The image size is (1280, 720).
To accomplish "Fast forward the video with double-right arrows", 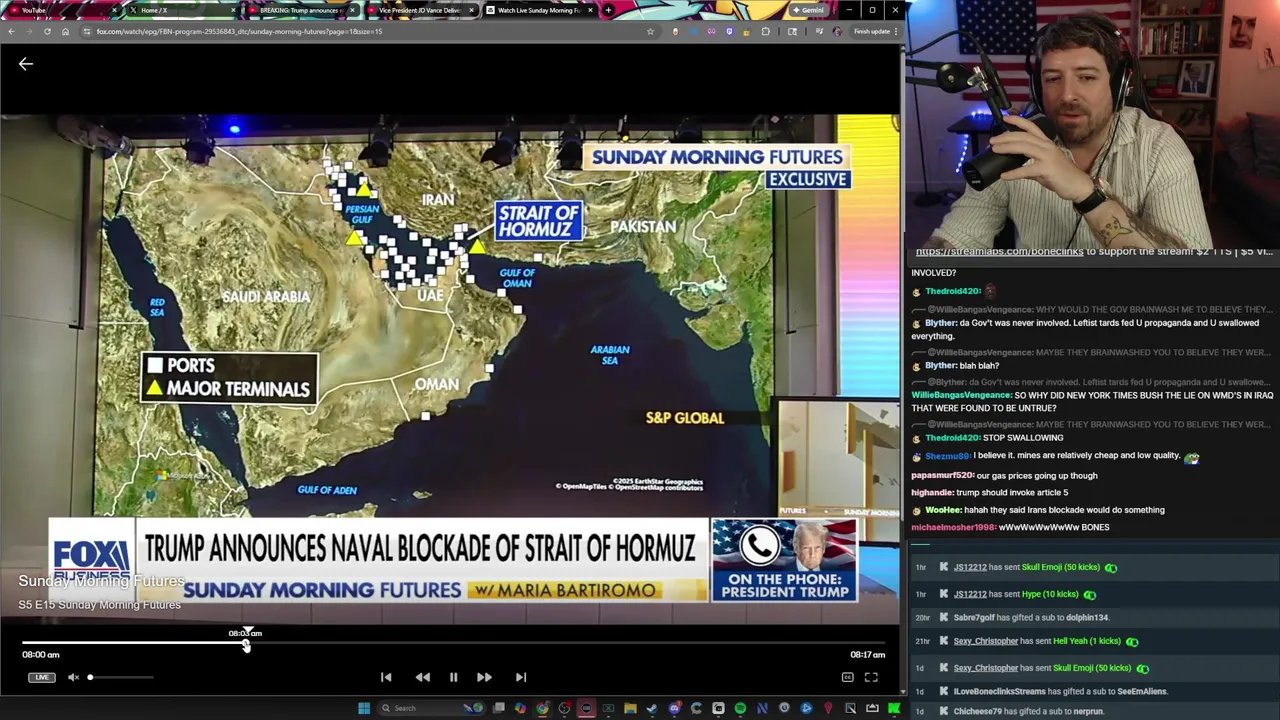I will click(484, 677).
